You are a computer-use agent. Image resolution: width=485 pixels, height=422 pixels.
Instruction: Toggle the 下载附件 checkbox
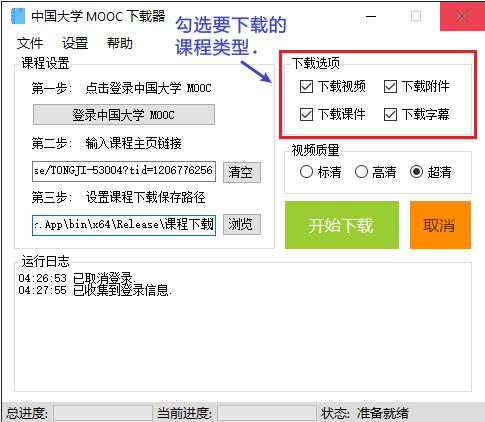tap(390, 87)
